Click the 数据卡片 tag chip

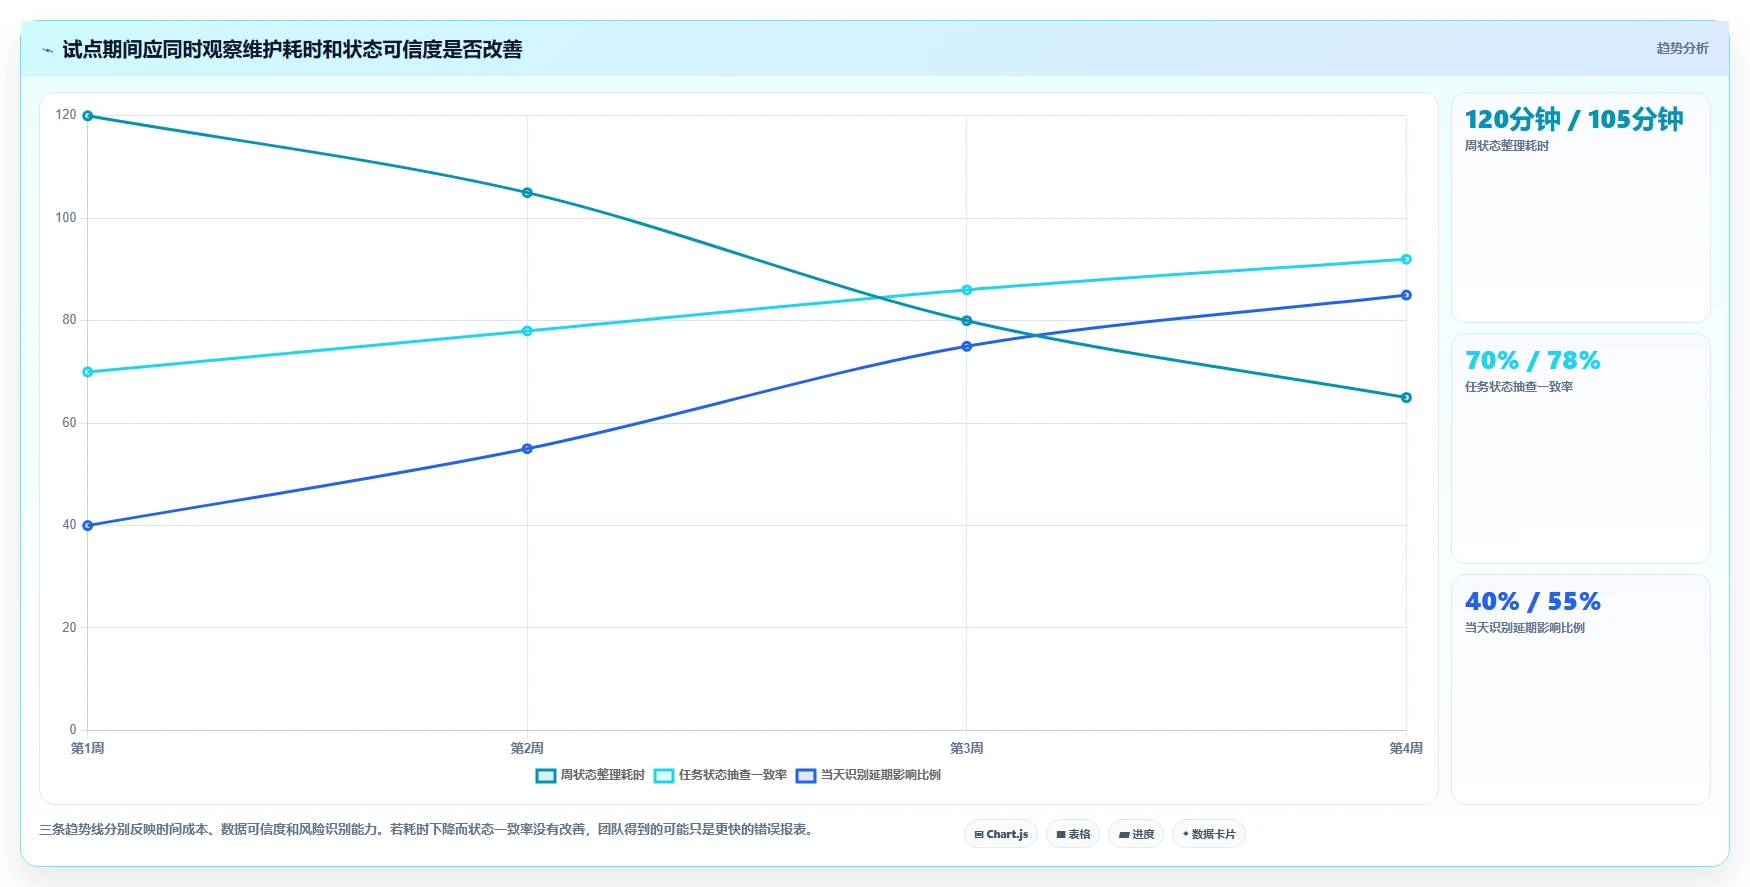pyautogui.click(x=1209, y=834)
